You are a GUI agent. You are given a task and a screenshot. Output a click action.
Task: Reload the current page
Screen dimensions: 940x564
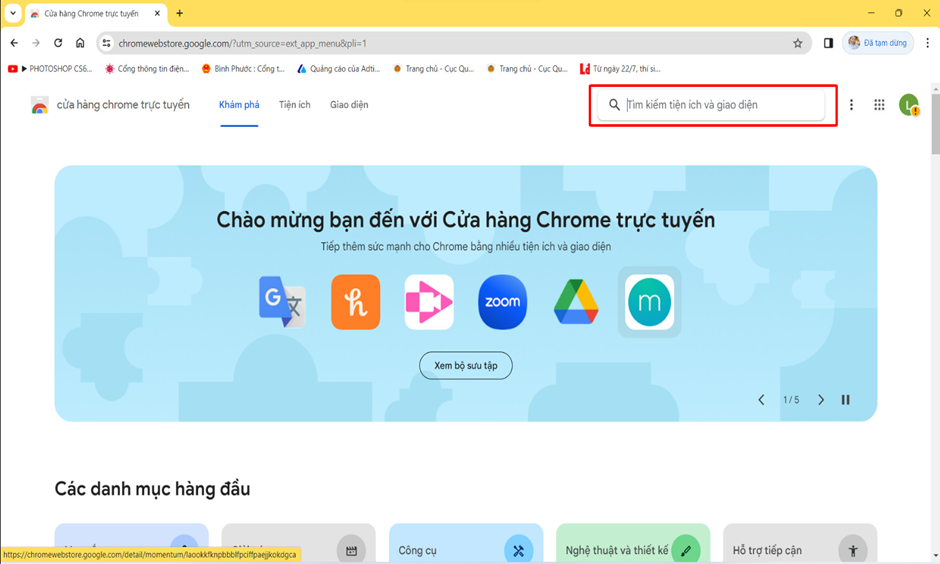click(58, 43)
